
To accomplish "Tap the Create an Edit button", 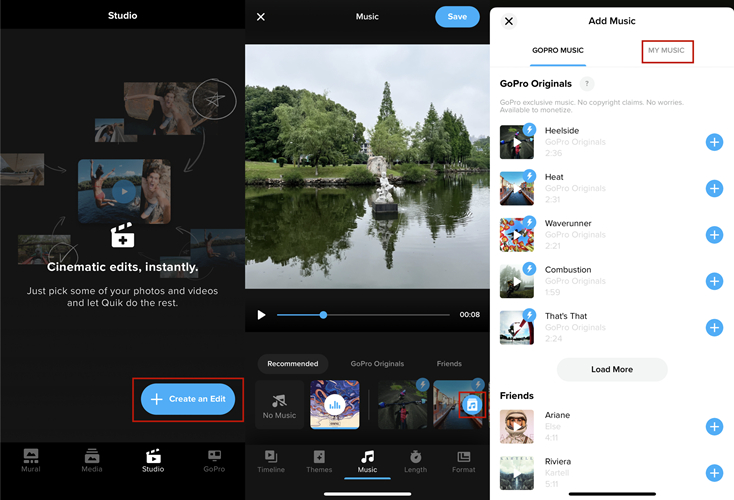I will tap(188, 399).
